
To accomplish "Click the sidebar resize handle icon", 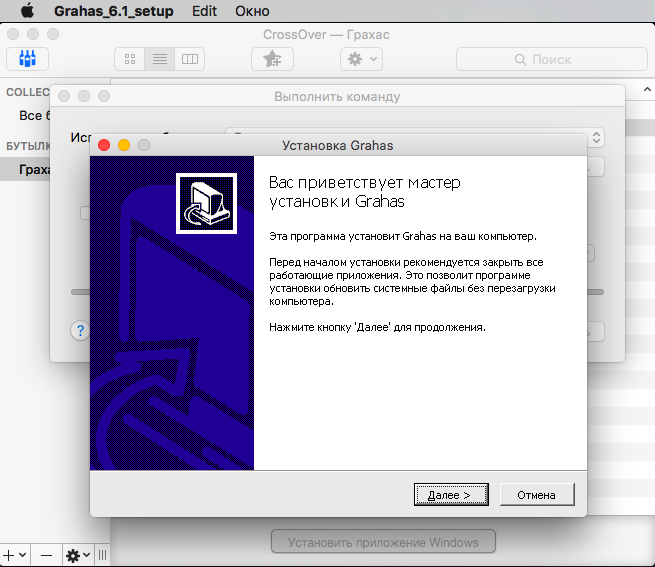I will 102,555.
